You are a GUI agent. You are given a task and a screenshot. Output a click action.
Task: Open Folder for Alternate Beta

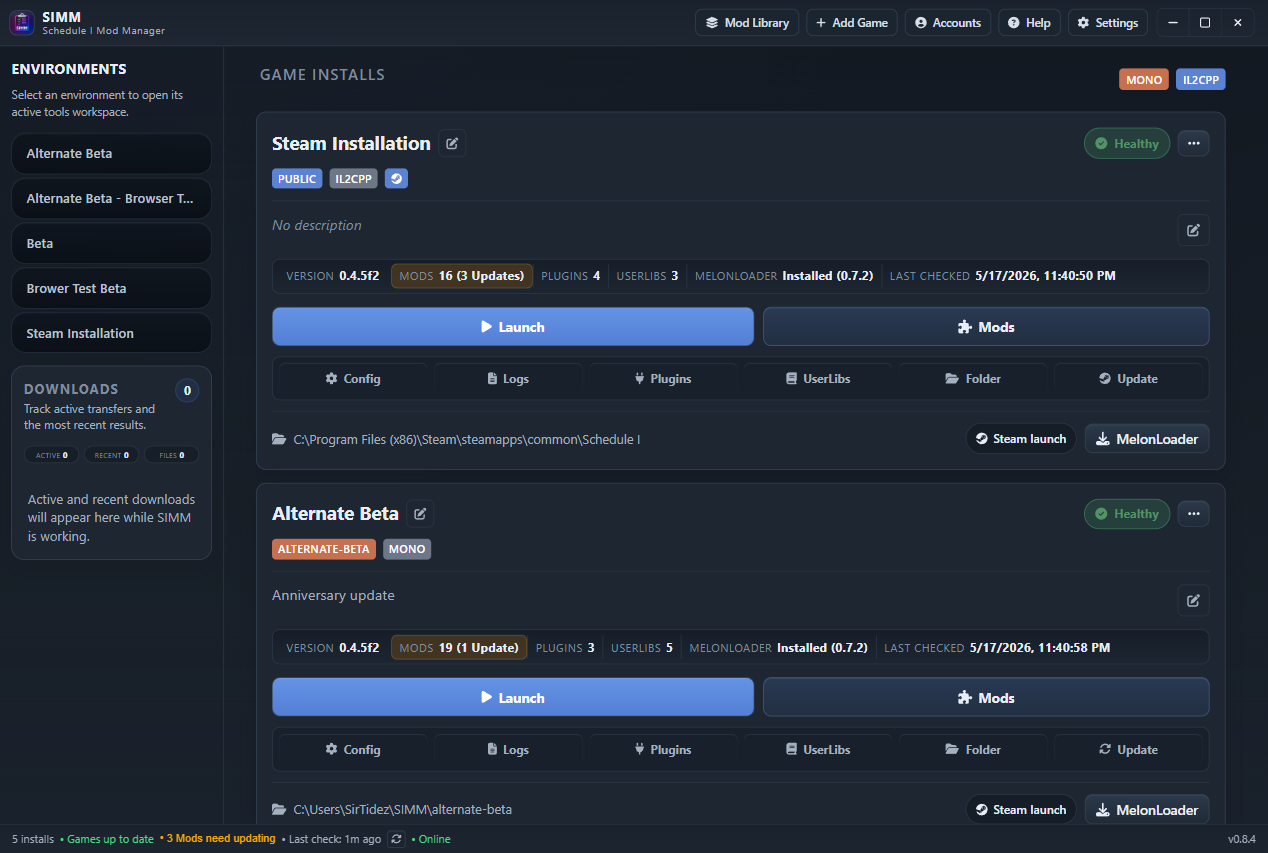pos(973,749)
